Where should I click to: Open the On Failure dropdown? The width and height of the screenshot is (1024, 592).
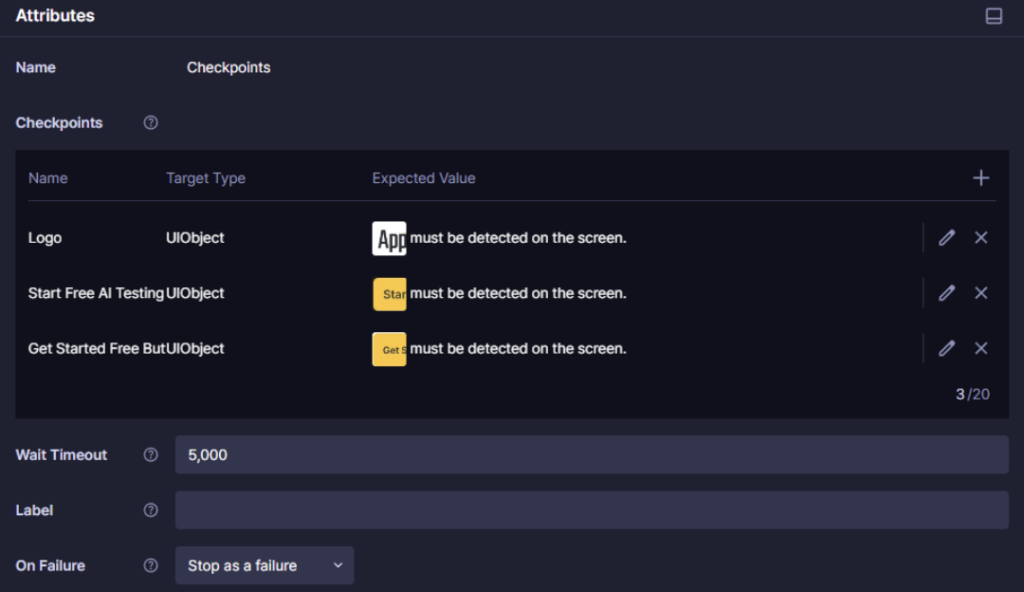click(x=264, y=565)
